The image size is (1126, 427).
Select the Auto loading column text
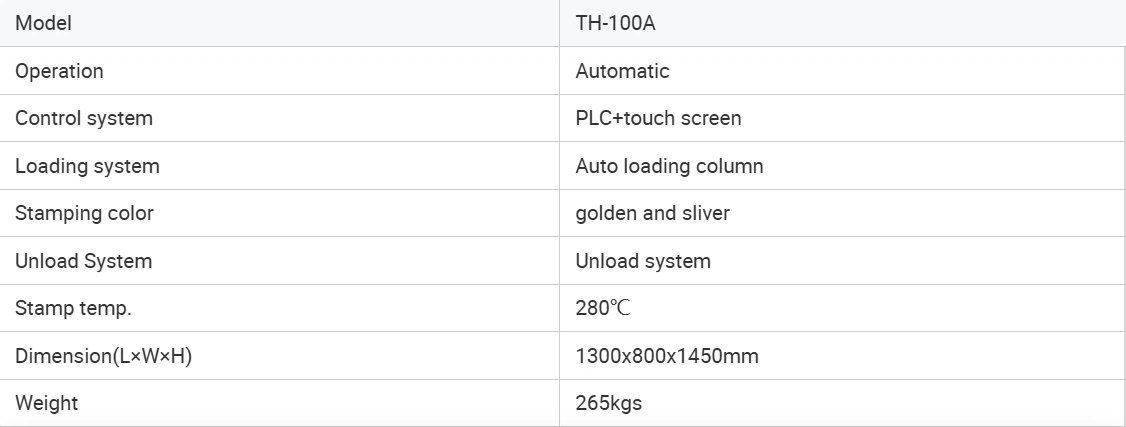(x=669, y=166)
